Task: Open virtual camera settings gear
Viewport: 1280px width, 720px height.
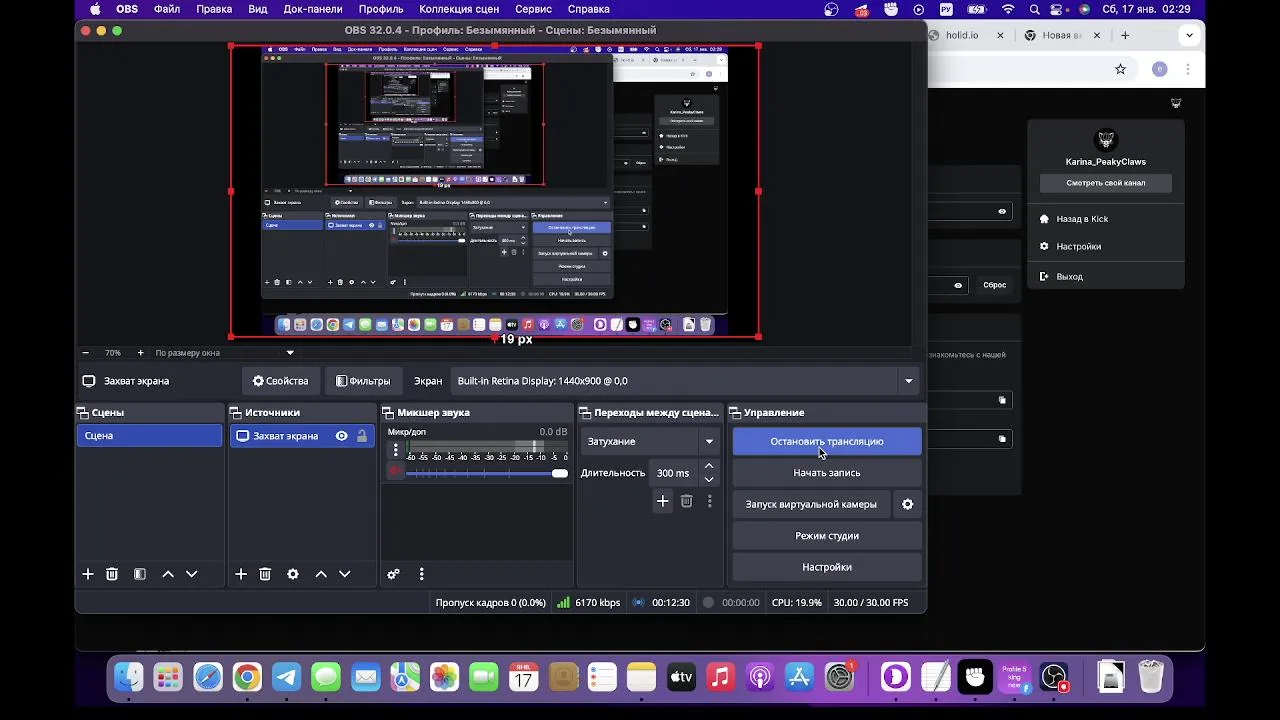Action: (x=908, y=504)
